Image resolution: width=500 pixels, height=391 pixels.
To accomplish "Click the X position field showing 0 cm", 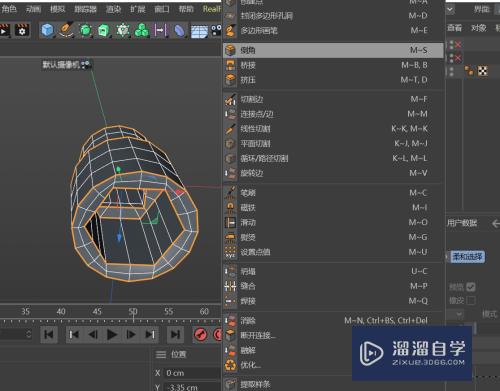I will tap(192, 373).
